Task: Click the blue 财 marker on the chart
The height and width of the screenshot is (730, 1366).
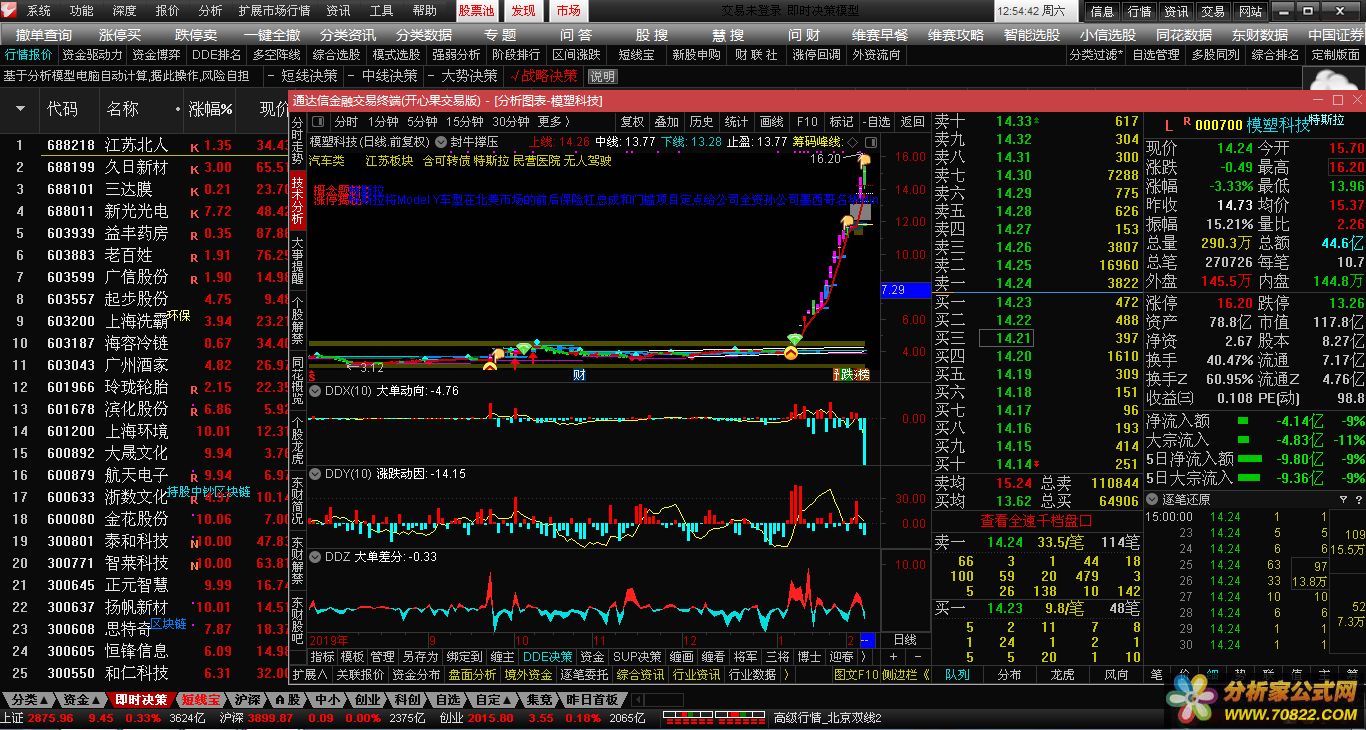Action: pos(579,374)
